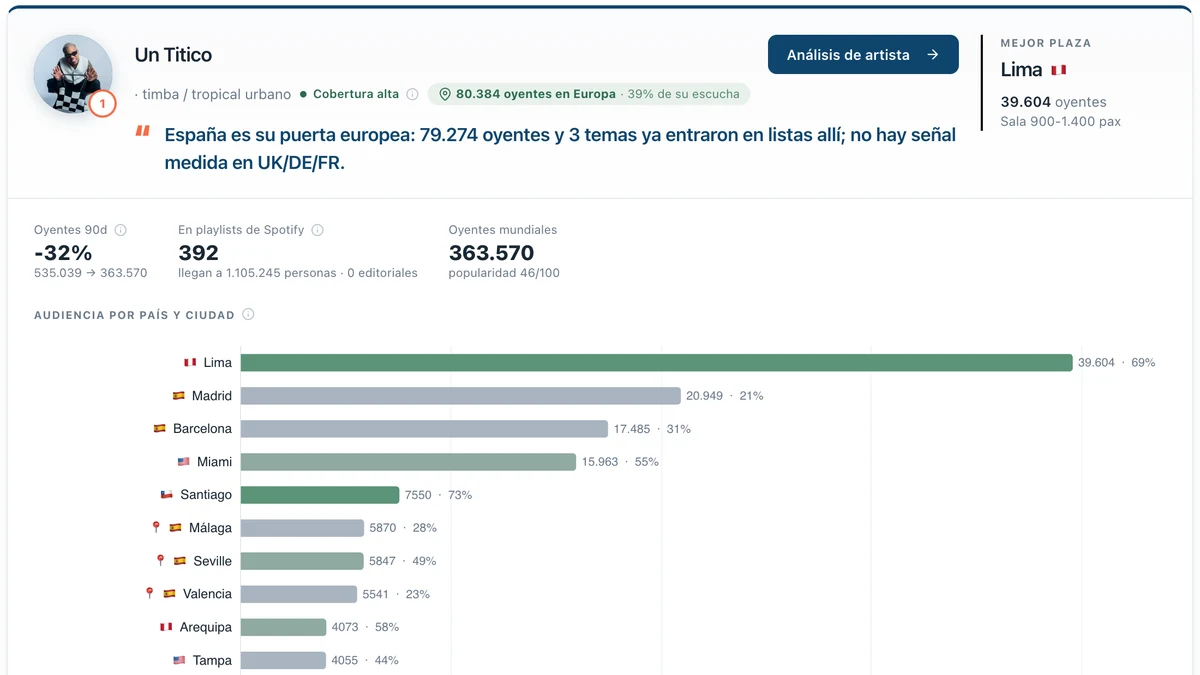Click the Seville city label
The image size is (1200, 675).
[x=213, y=561]
